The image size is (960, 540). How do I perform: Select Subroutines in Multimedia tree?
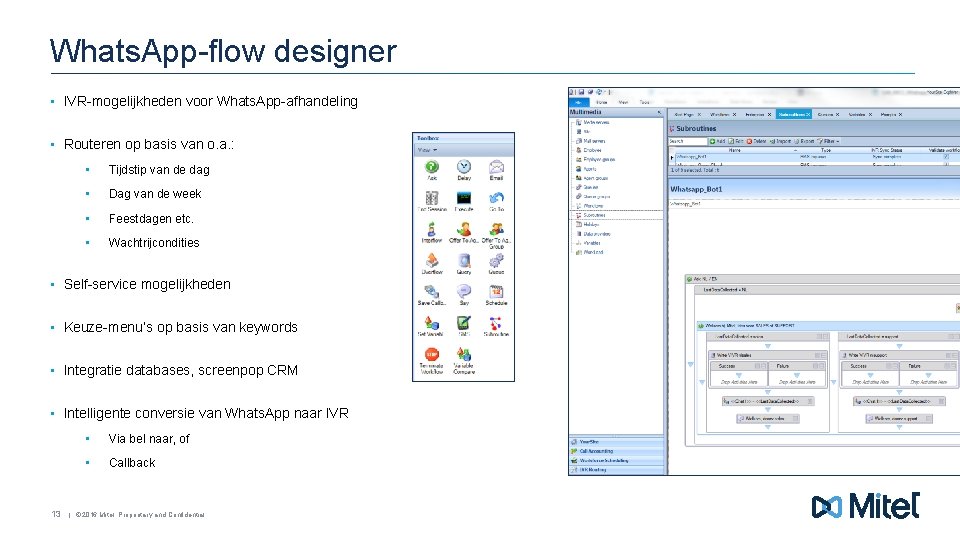[x=591, y=216]
